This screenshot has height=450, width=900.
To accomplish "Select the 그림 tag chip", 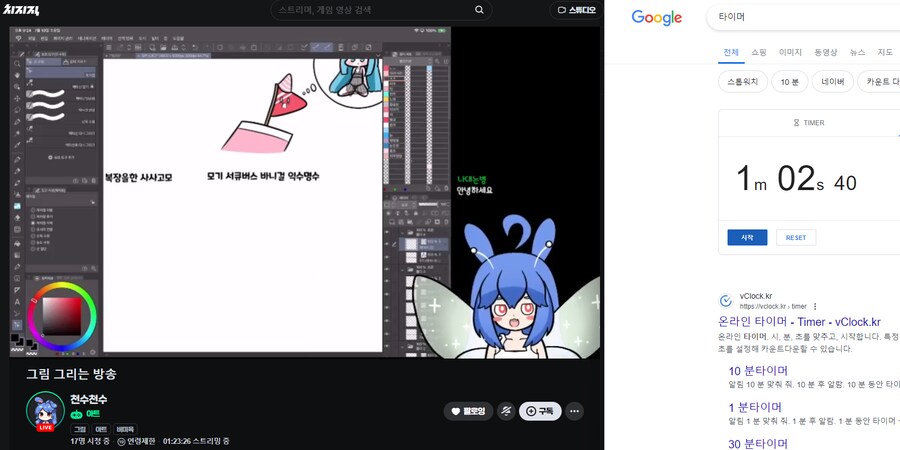I will tap(80, 429).
